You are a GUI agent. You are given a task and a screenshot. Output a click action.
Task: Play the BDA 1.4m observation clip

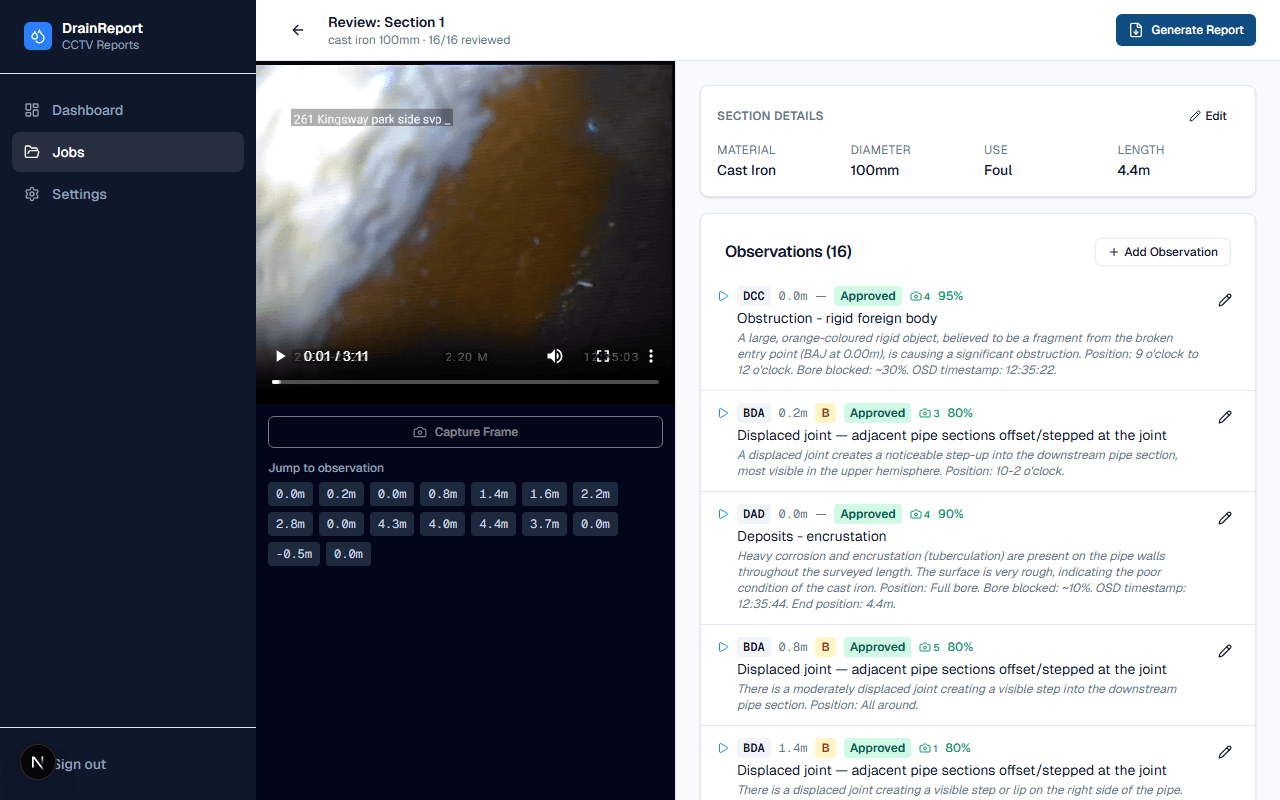pyautogui.click(x=723, y=748)
